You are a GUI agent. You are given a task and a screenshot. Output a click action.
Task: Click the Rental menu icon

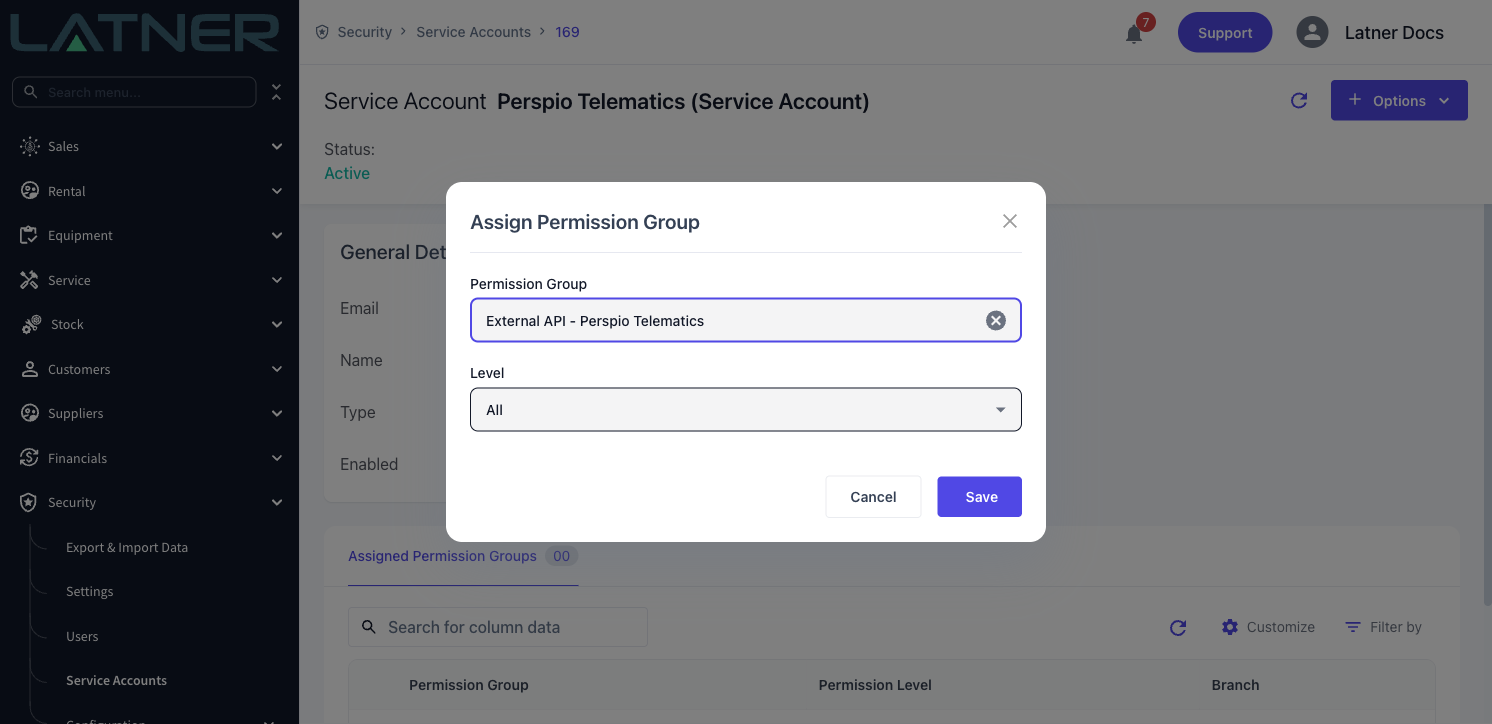point(30,191)
